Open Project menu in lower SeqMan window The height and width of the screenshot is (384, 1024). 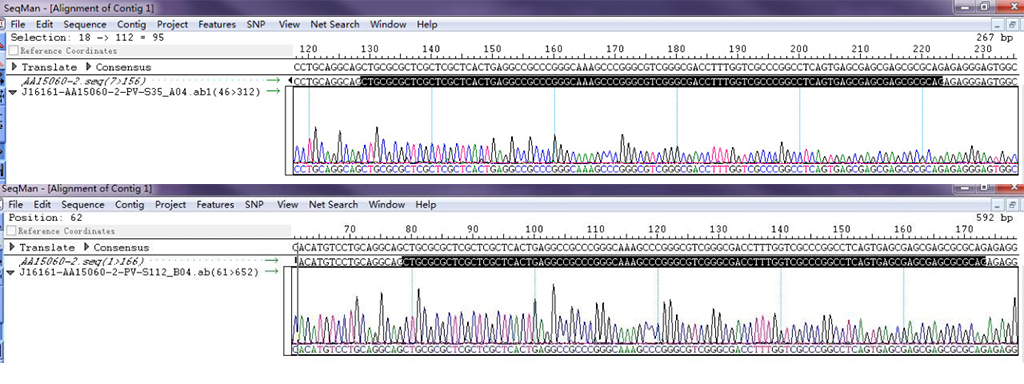click(171, 204)
